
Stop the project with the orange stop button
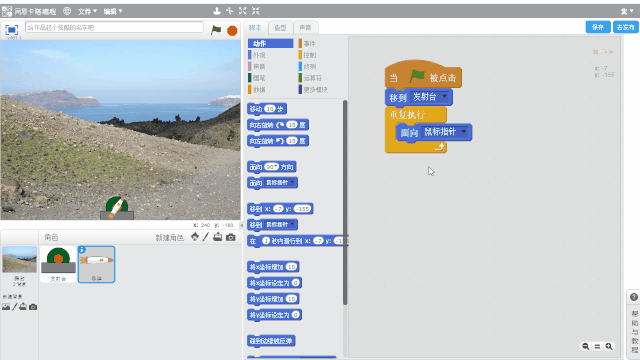click(x=232, y=30)
